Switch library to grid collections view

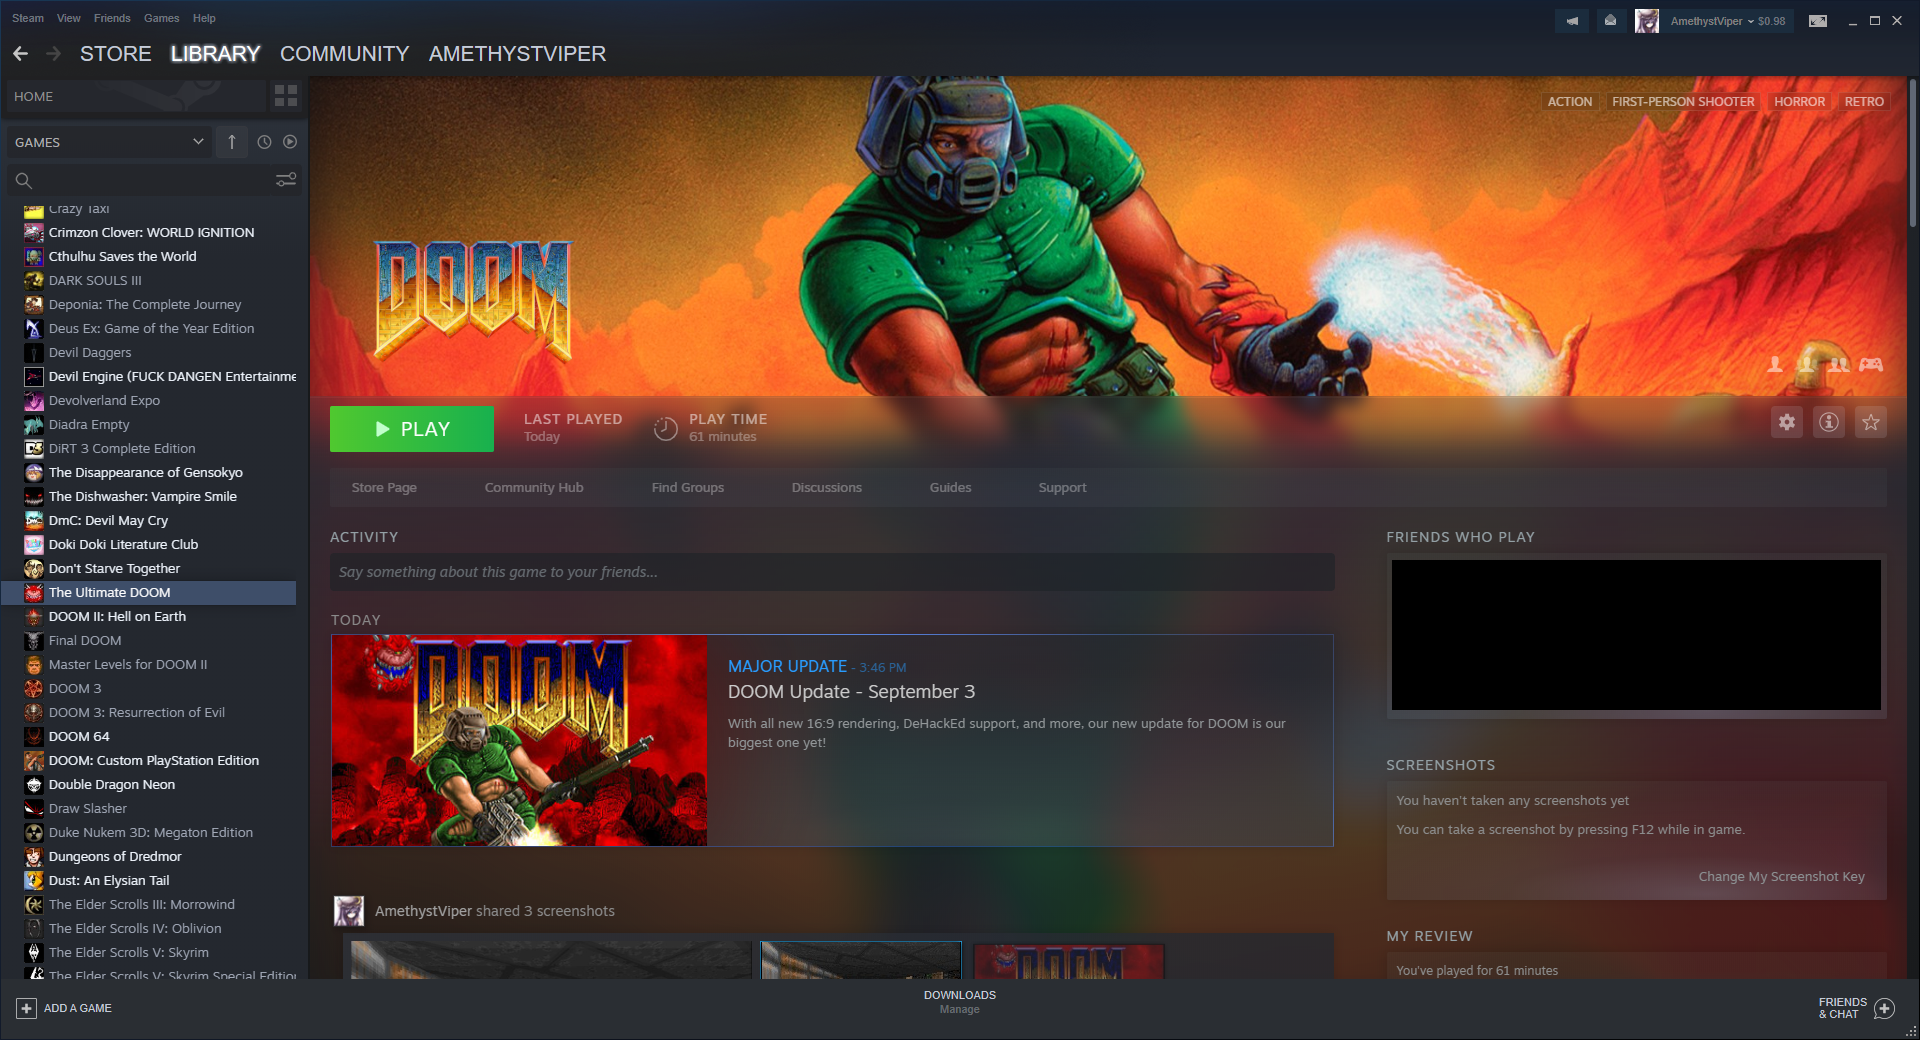point(286,96)
